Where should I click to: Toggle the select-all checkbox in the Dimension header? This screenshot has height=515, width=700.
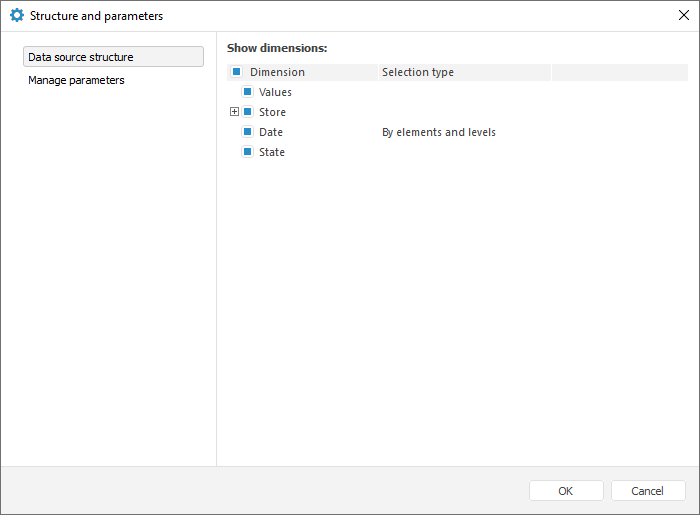tap(237, 72)
